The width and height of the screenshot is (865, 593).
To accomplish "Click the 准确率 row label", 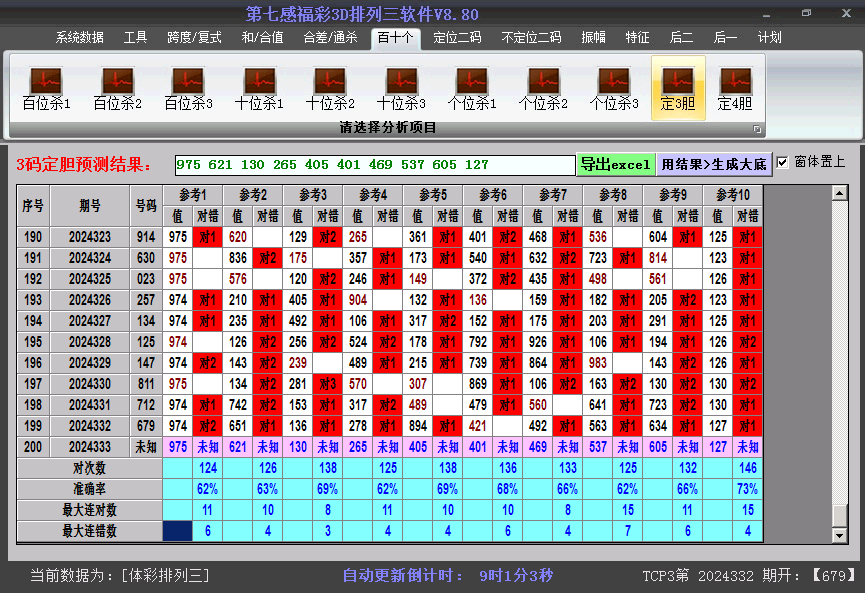I will tap(89, 489).
